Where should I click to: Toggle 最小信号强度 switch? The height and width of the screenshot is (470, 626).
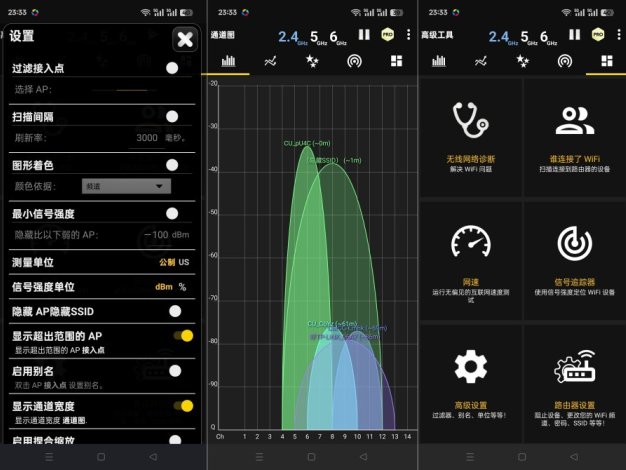[x=172, y=214]
